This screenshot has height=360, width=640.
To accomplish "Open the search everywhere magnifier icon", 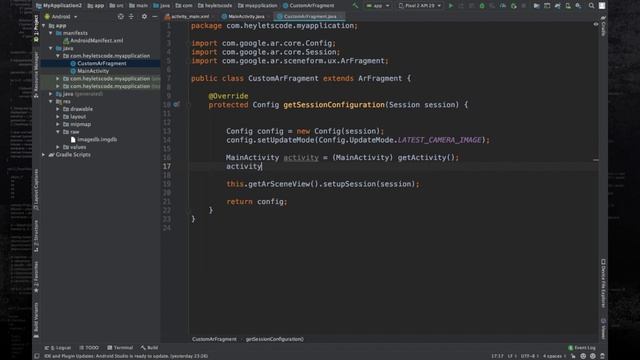I will coord(591,6).
